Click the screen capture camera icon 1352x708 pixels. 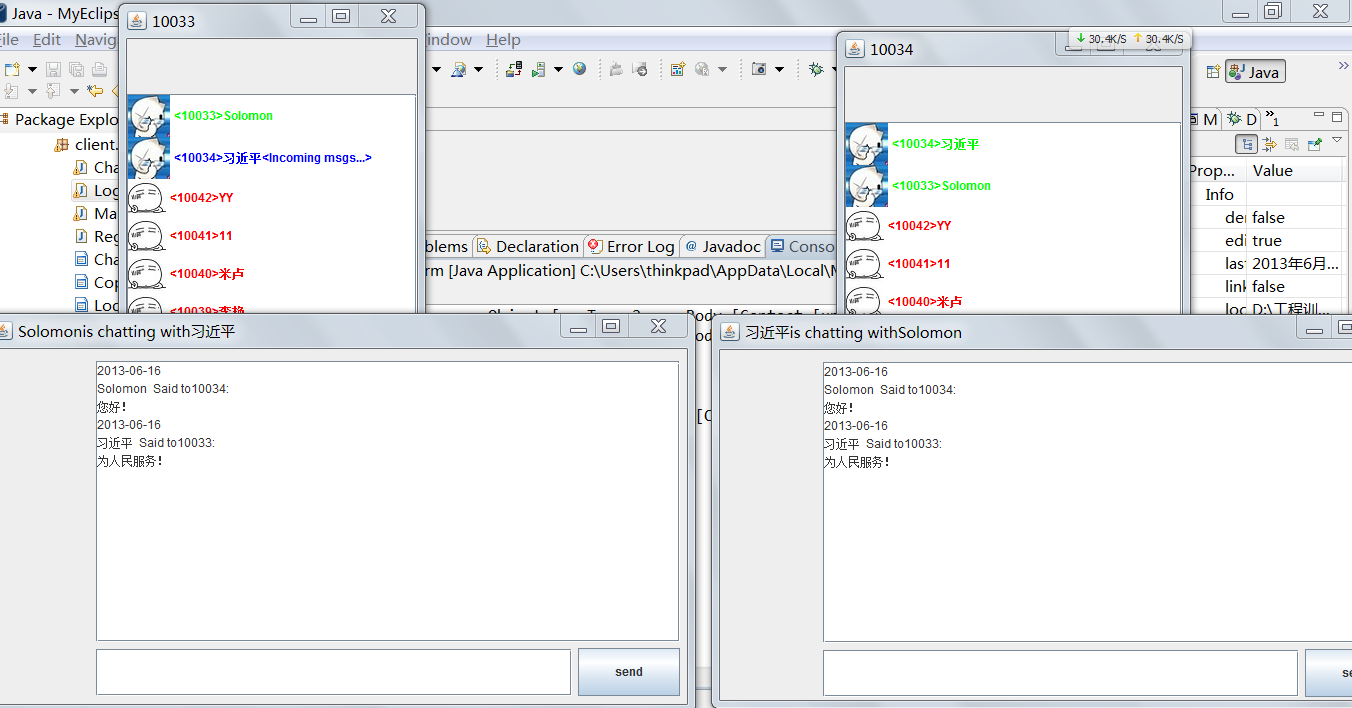759,69
